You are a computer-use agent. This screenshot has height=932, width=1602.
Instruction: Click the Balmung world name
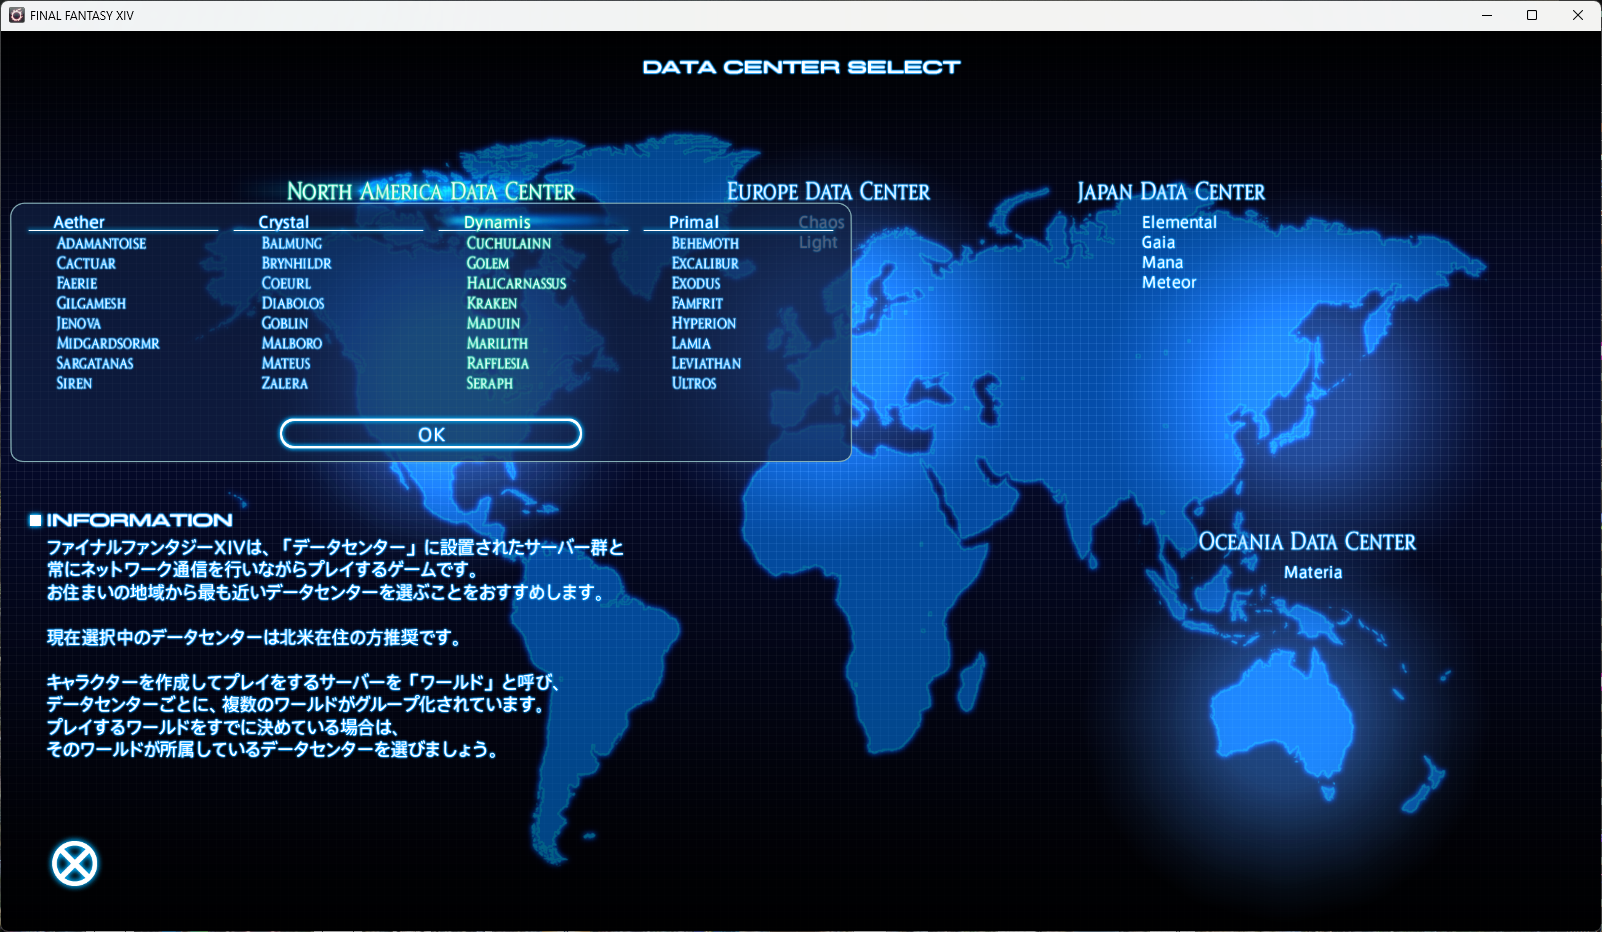(292, 243)
